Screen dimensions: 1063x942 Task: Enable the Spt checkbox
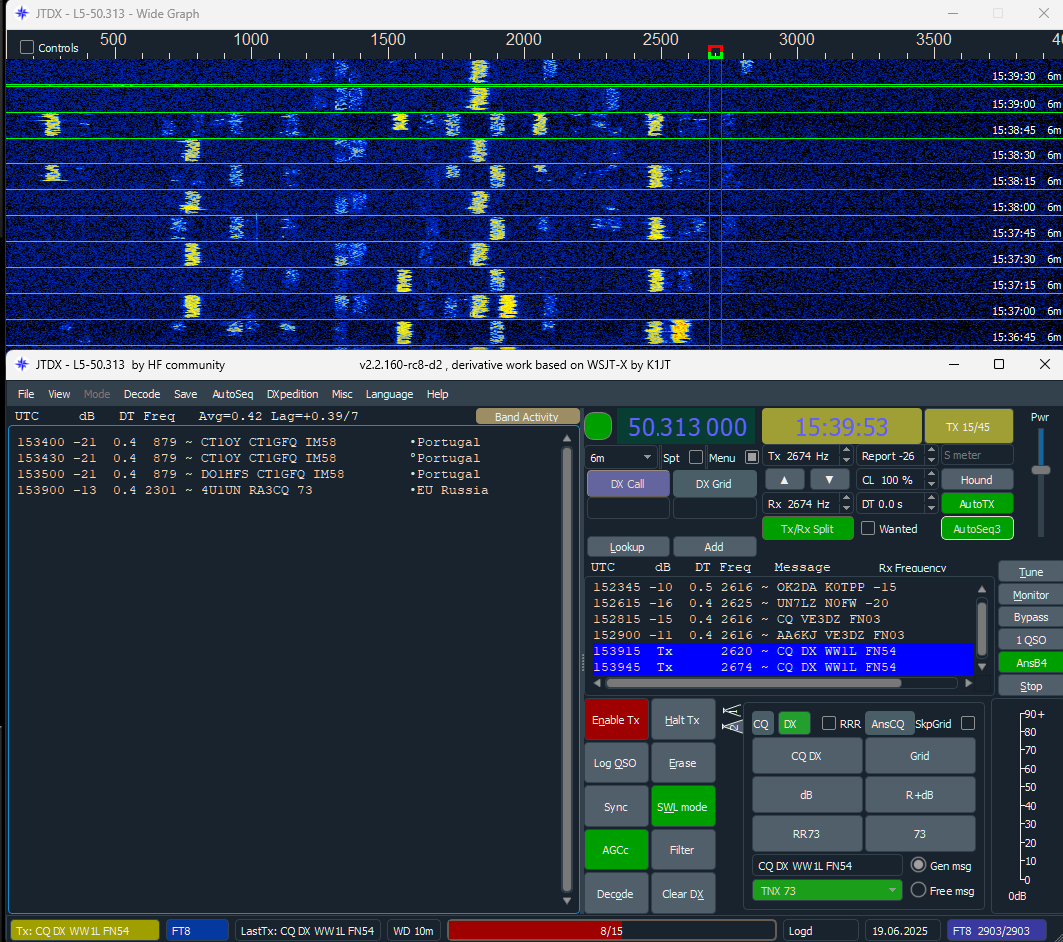click(x=696, y=457)
